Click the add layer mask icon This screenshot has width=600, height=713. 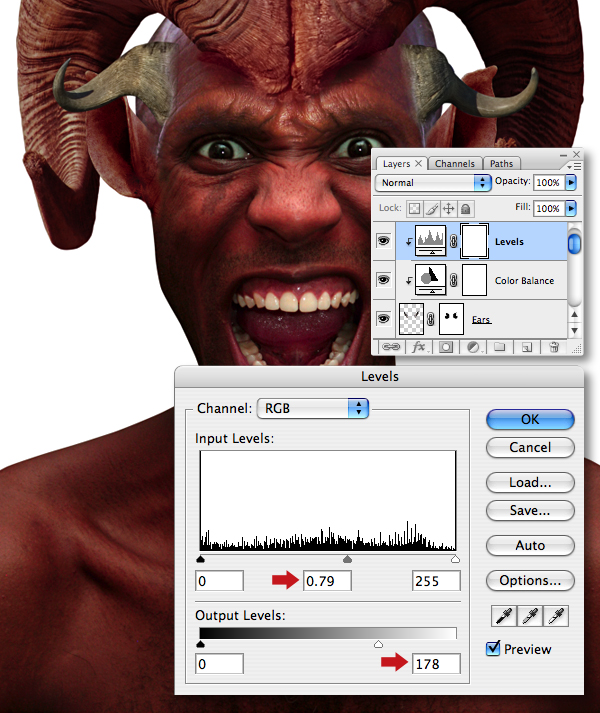(x=446, y=347)
